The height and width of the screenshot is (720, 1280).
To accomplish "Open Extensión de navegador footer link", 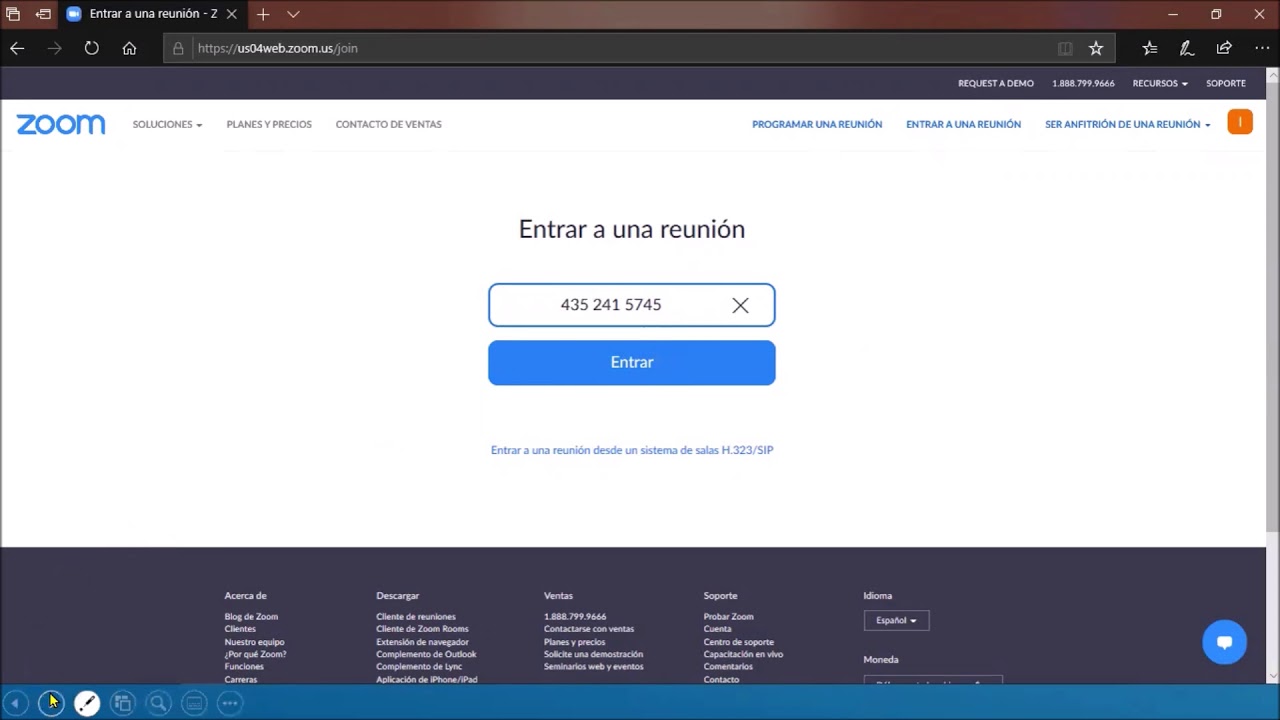I will (422, 642).
